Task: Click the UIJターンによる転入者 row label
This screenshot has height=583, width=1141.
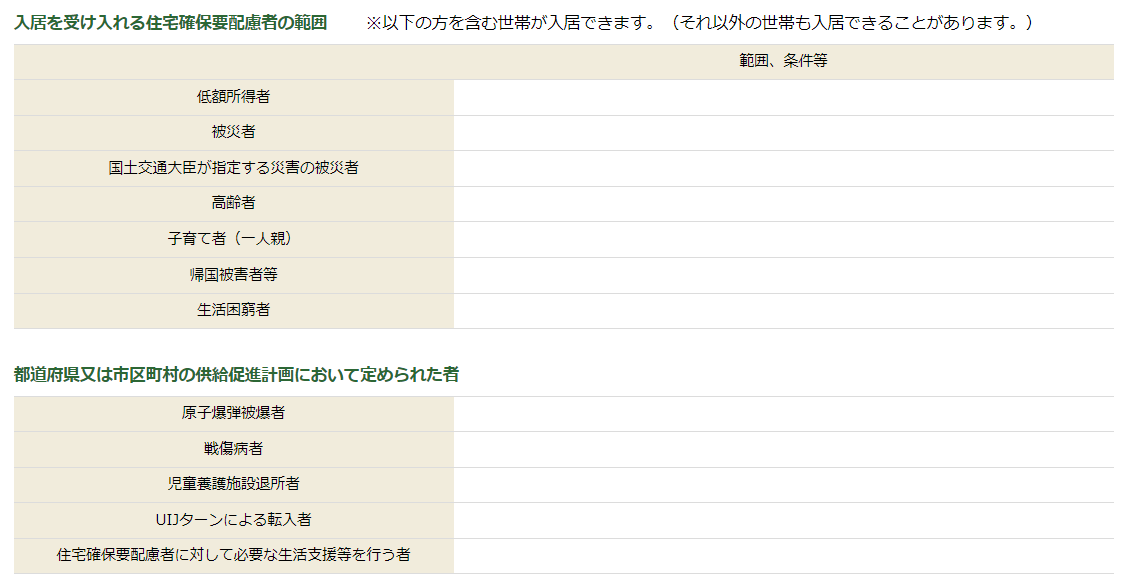Action: click(233, 520)
